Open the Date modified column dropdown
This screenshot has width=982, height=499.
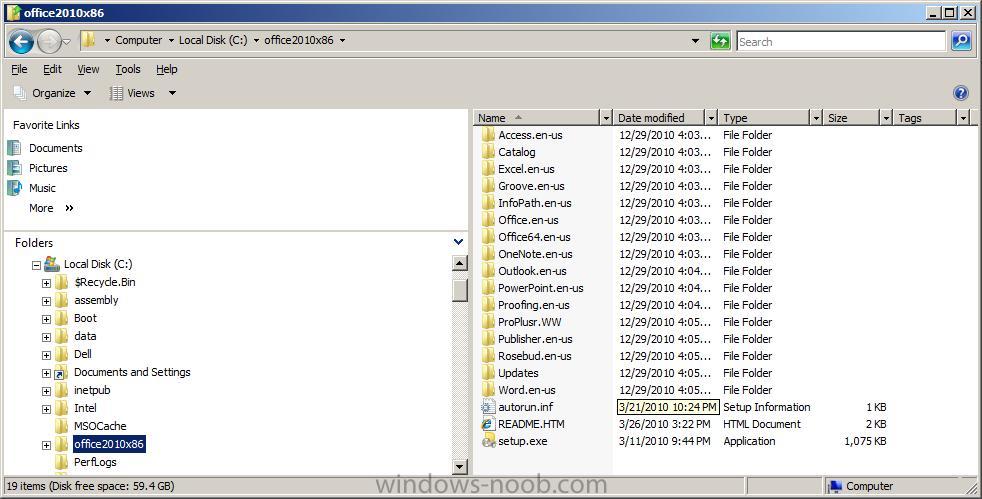(x=711, y=118)
